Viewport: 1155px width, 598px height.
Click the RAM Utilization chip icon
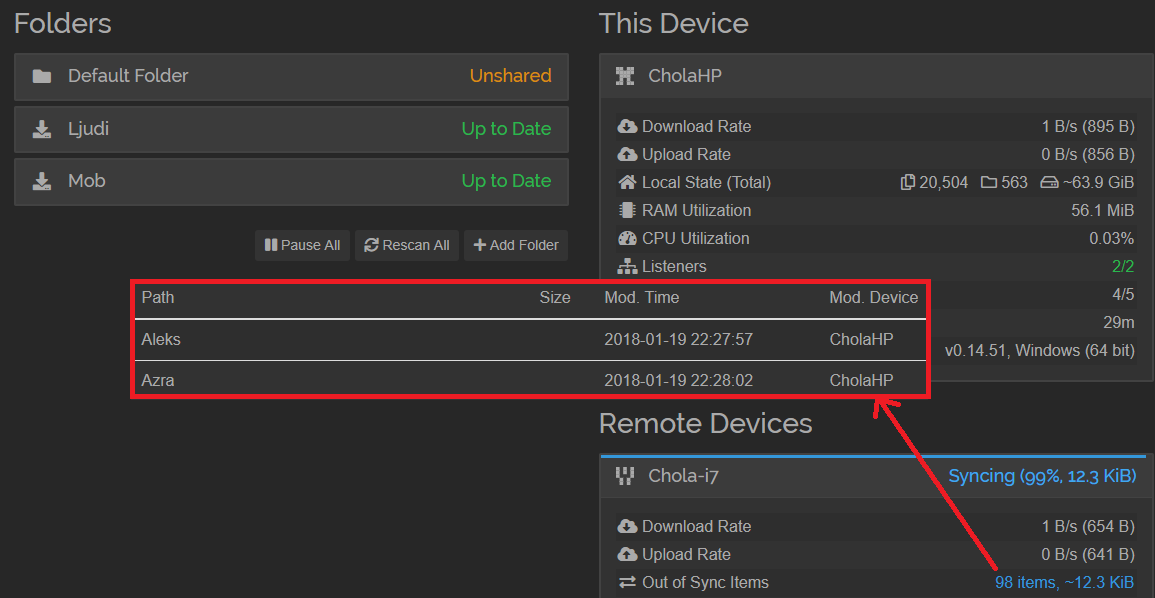click(x=627, y=211)
